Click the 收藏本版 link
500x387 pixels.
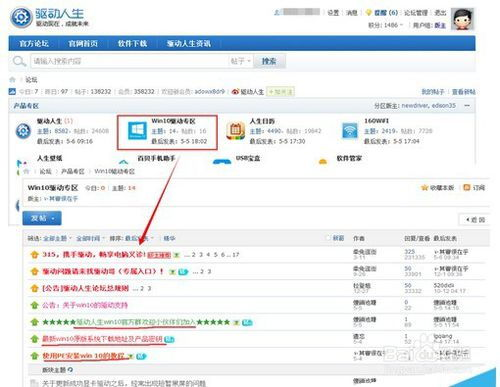coord(442,188)
